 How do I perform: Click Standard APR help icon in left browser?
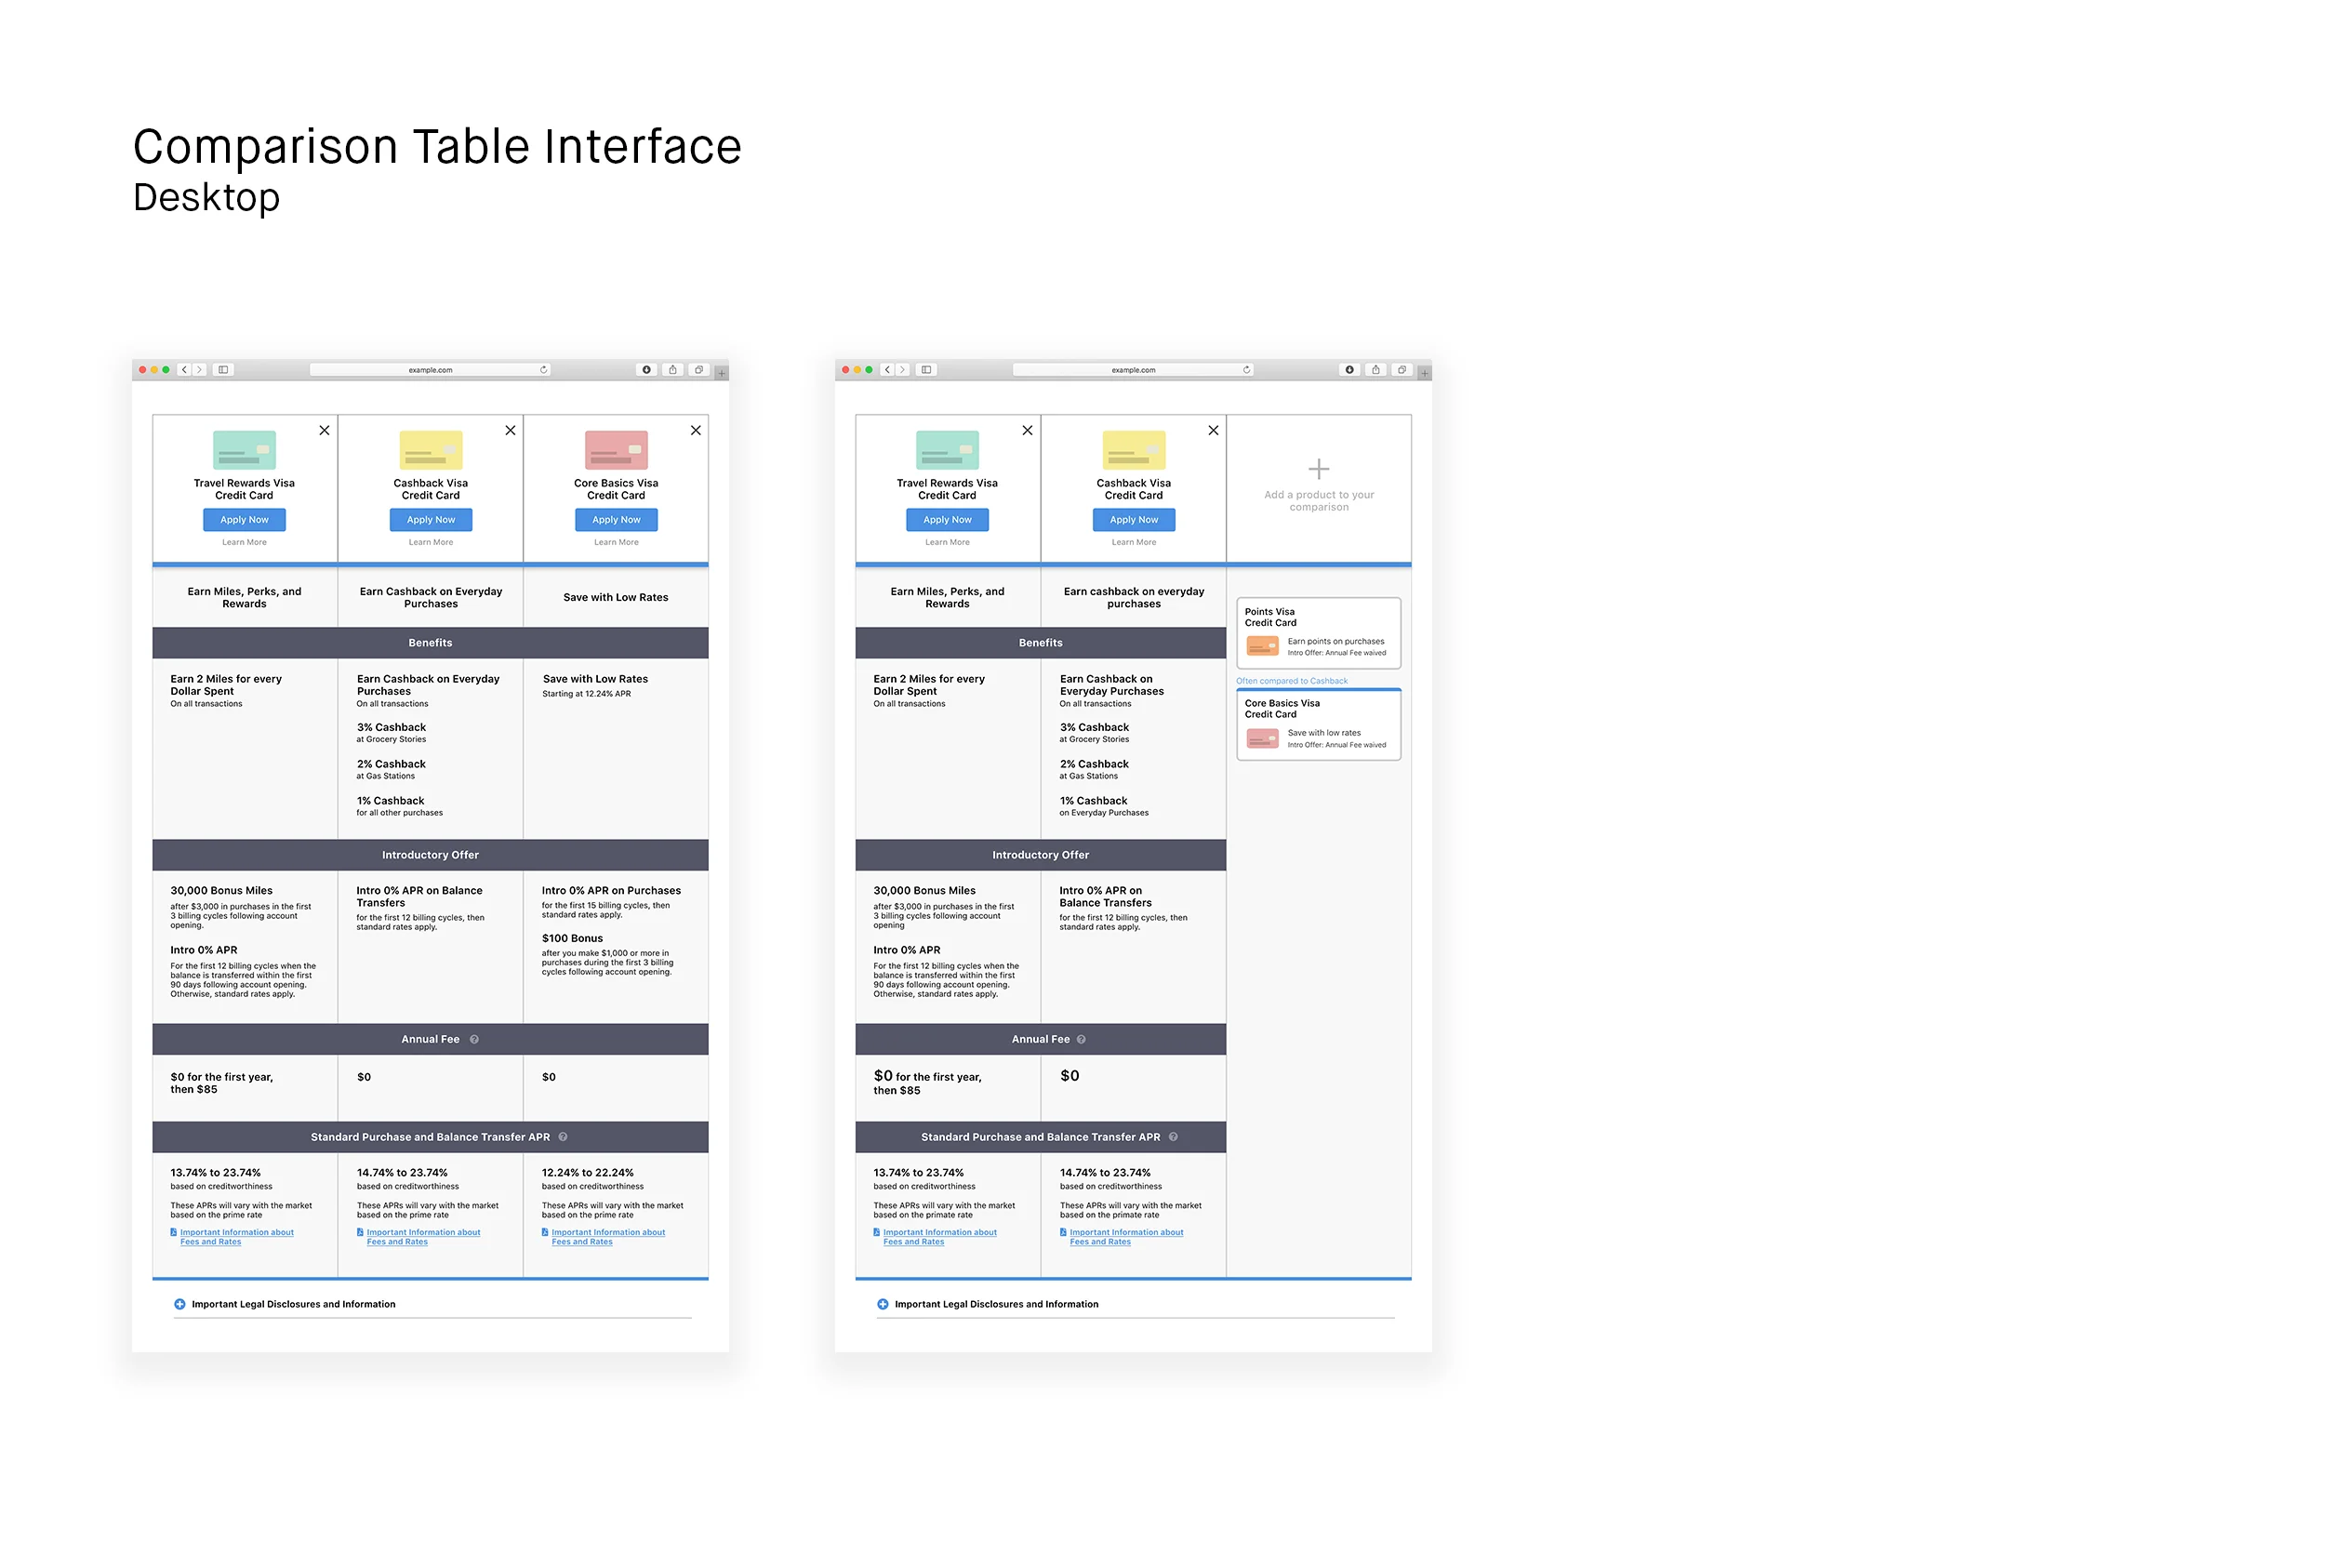[x=563, y=1137]
